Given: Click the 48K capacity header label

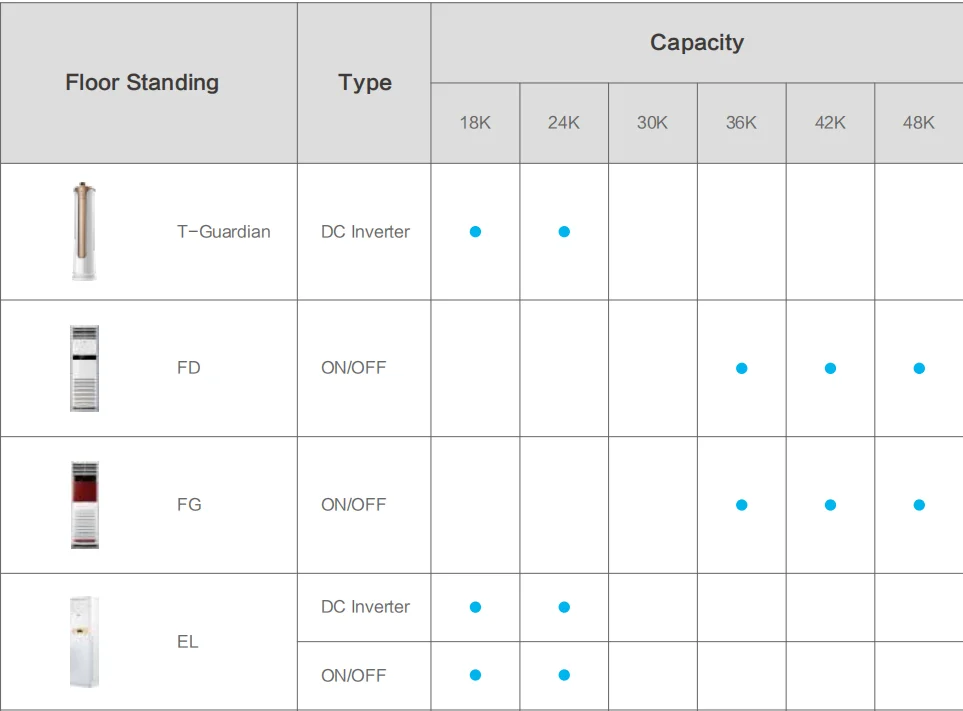Looking at the screenshot, I should pyautogui.click(x=918, y=123).
